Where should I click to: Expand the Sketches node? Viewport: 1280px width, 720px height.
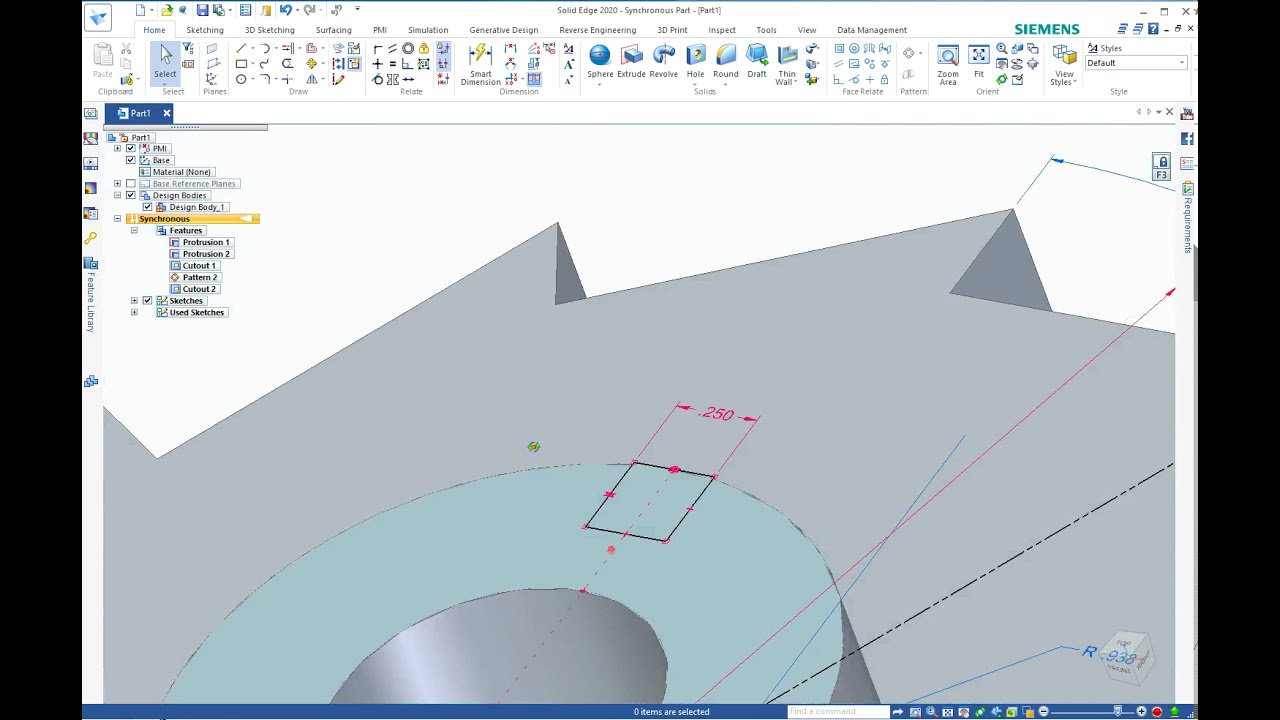click(x=134, y=300)
